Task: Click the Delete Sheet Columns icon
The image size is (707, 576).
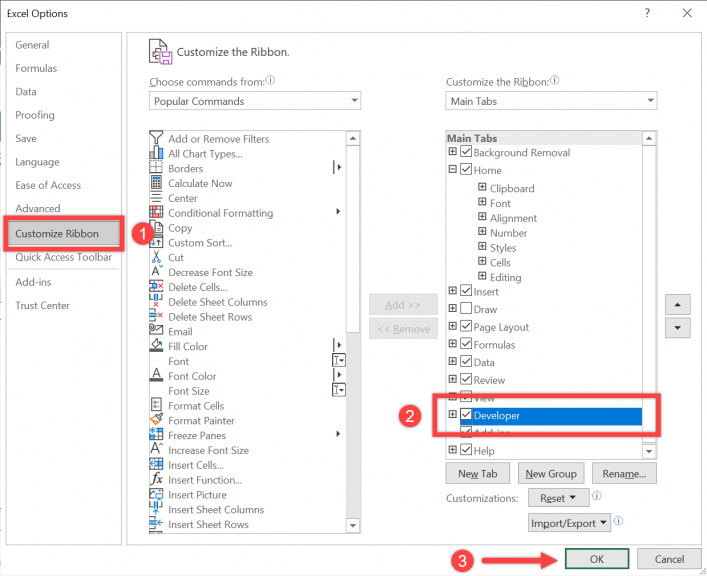Action: point(156,301)
